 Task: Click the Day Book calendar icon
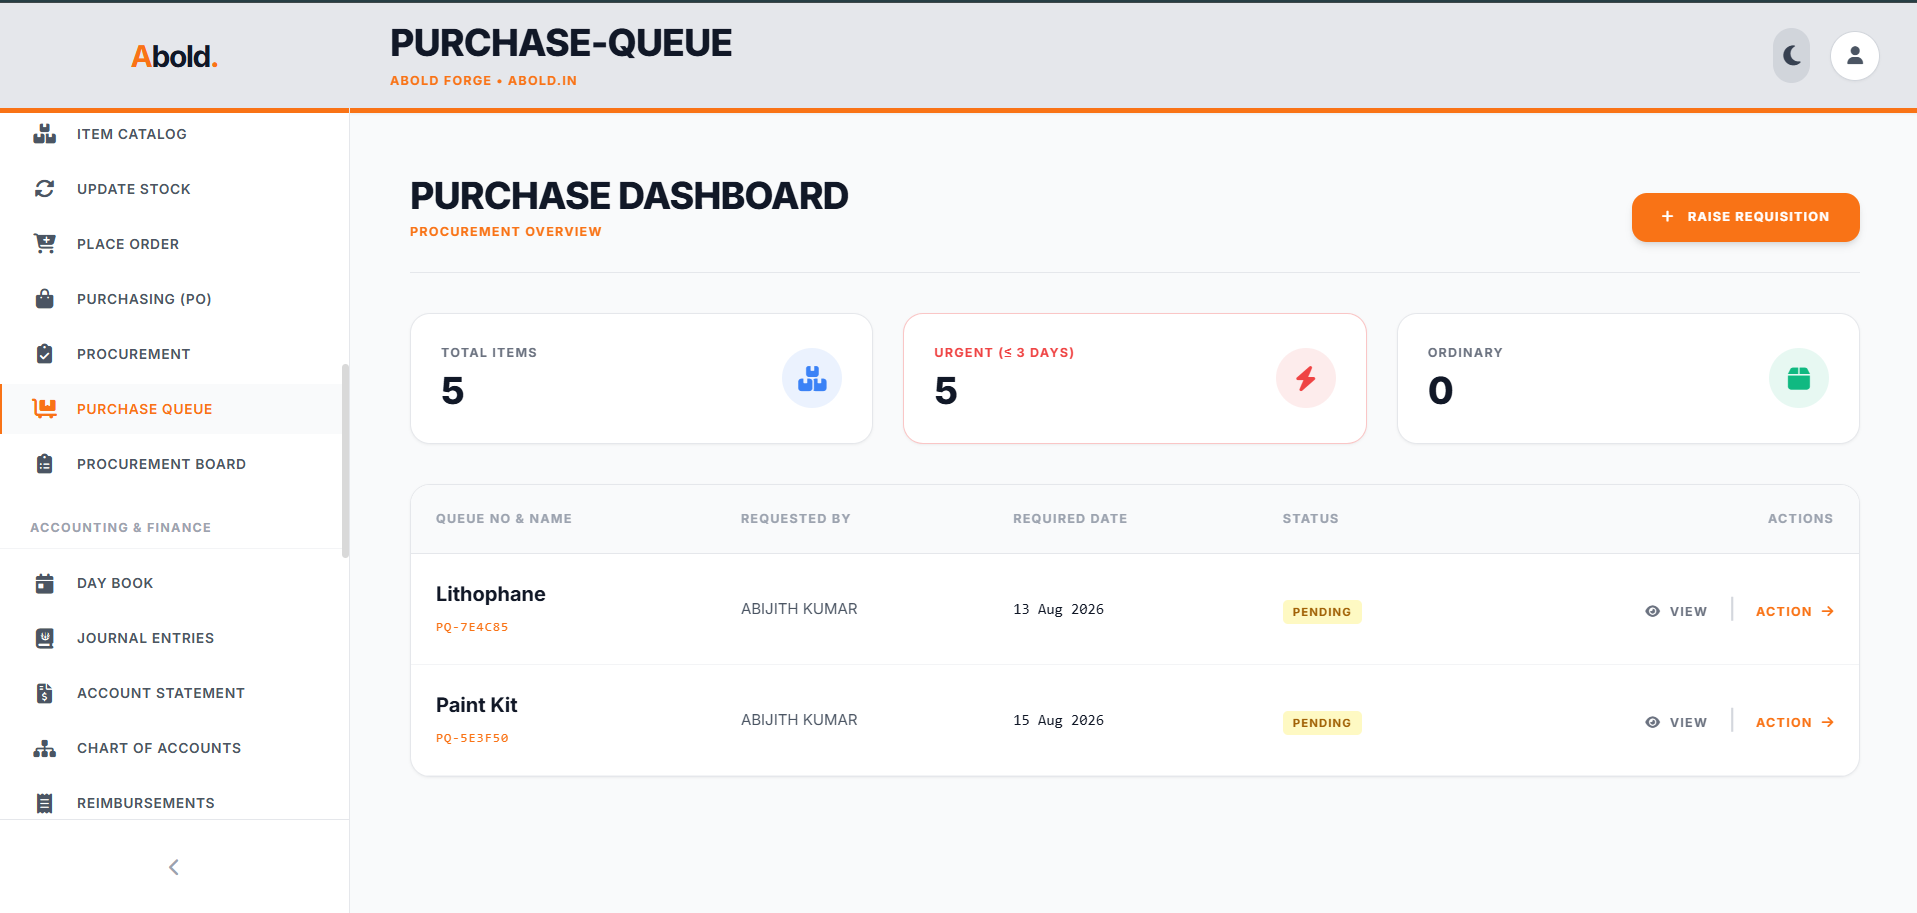point(44,583)
